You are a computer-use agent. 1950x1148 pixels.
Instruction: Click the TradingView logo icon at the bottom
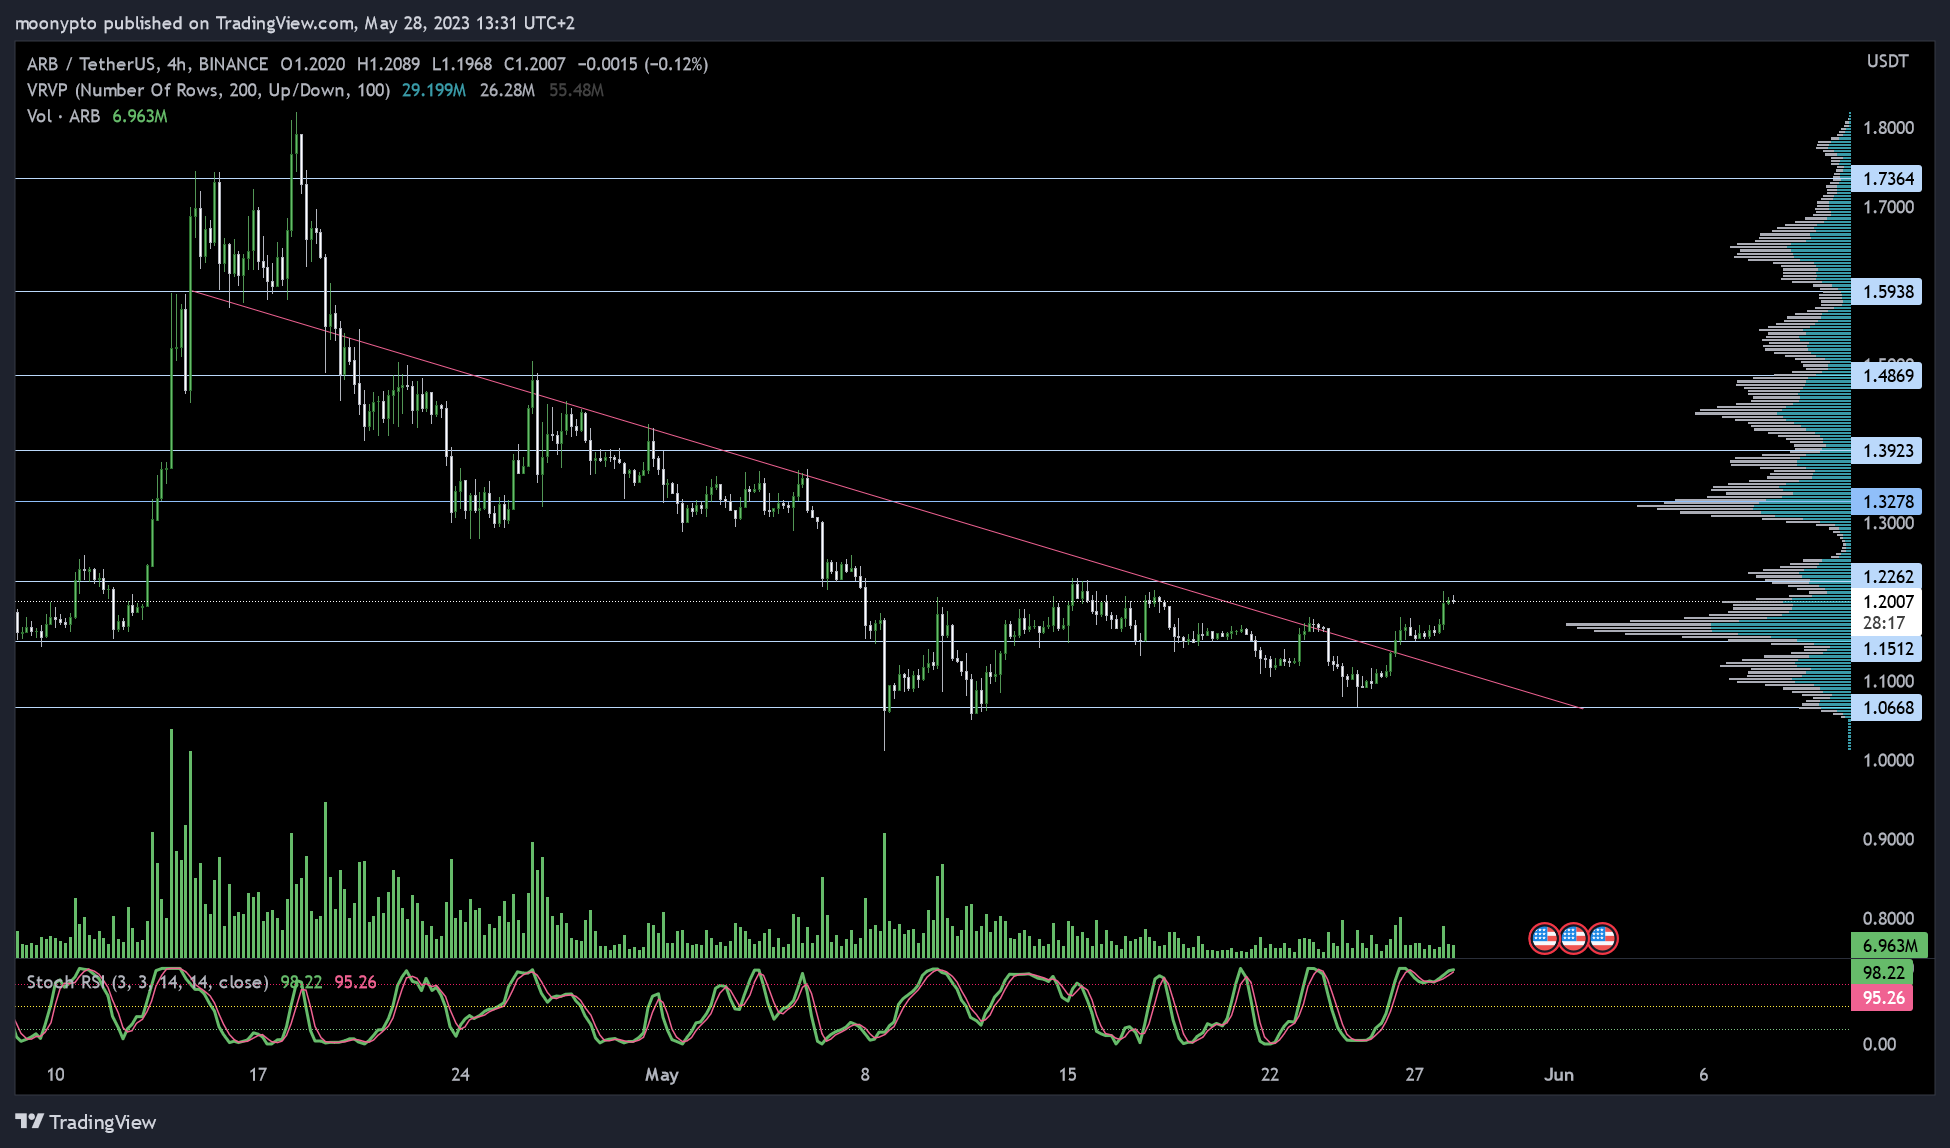pos(29,1121)
